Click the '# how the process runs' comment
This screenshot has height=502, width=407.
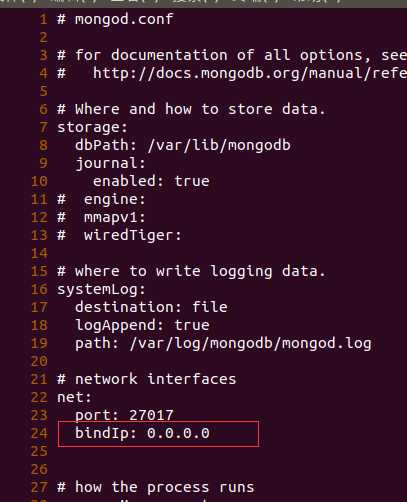pyautogui.click(x=156, y=487)
